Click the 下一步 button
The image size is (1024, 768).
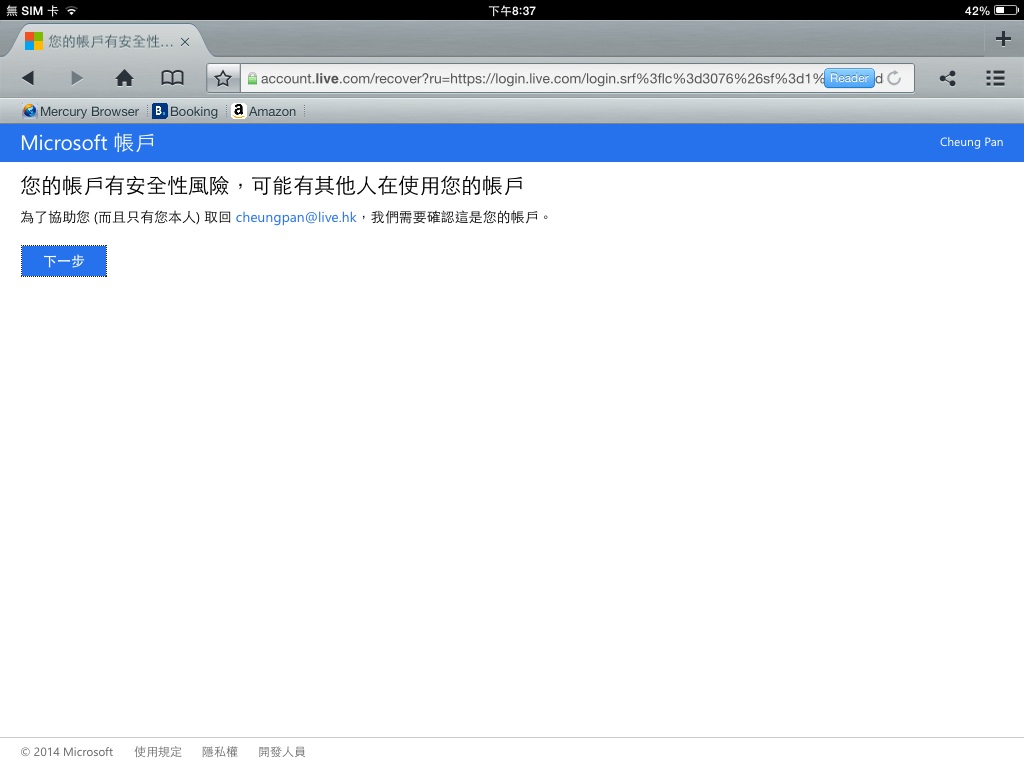point(64,261)
